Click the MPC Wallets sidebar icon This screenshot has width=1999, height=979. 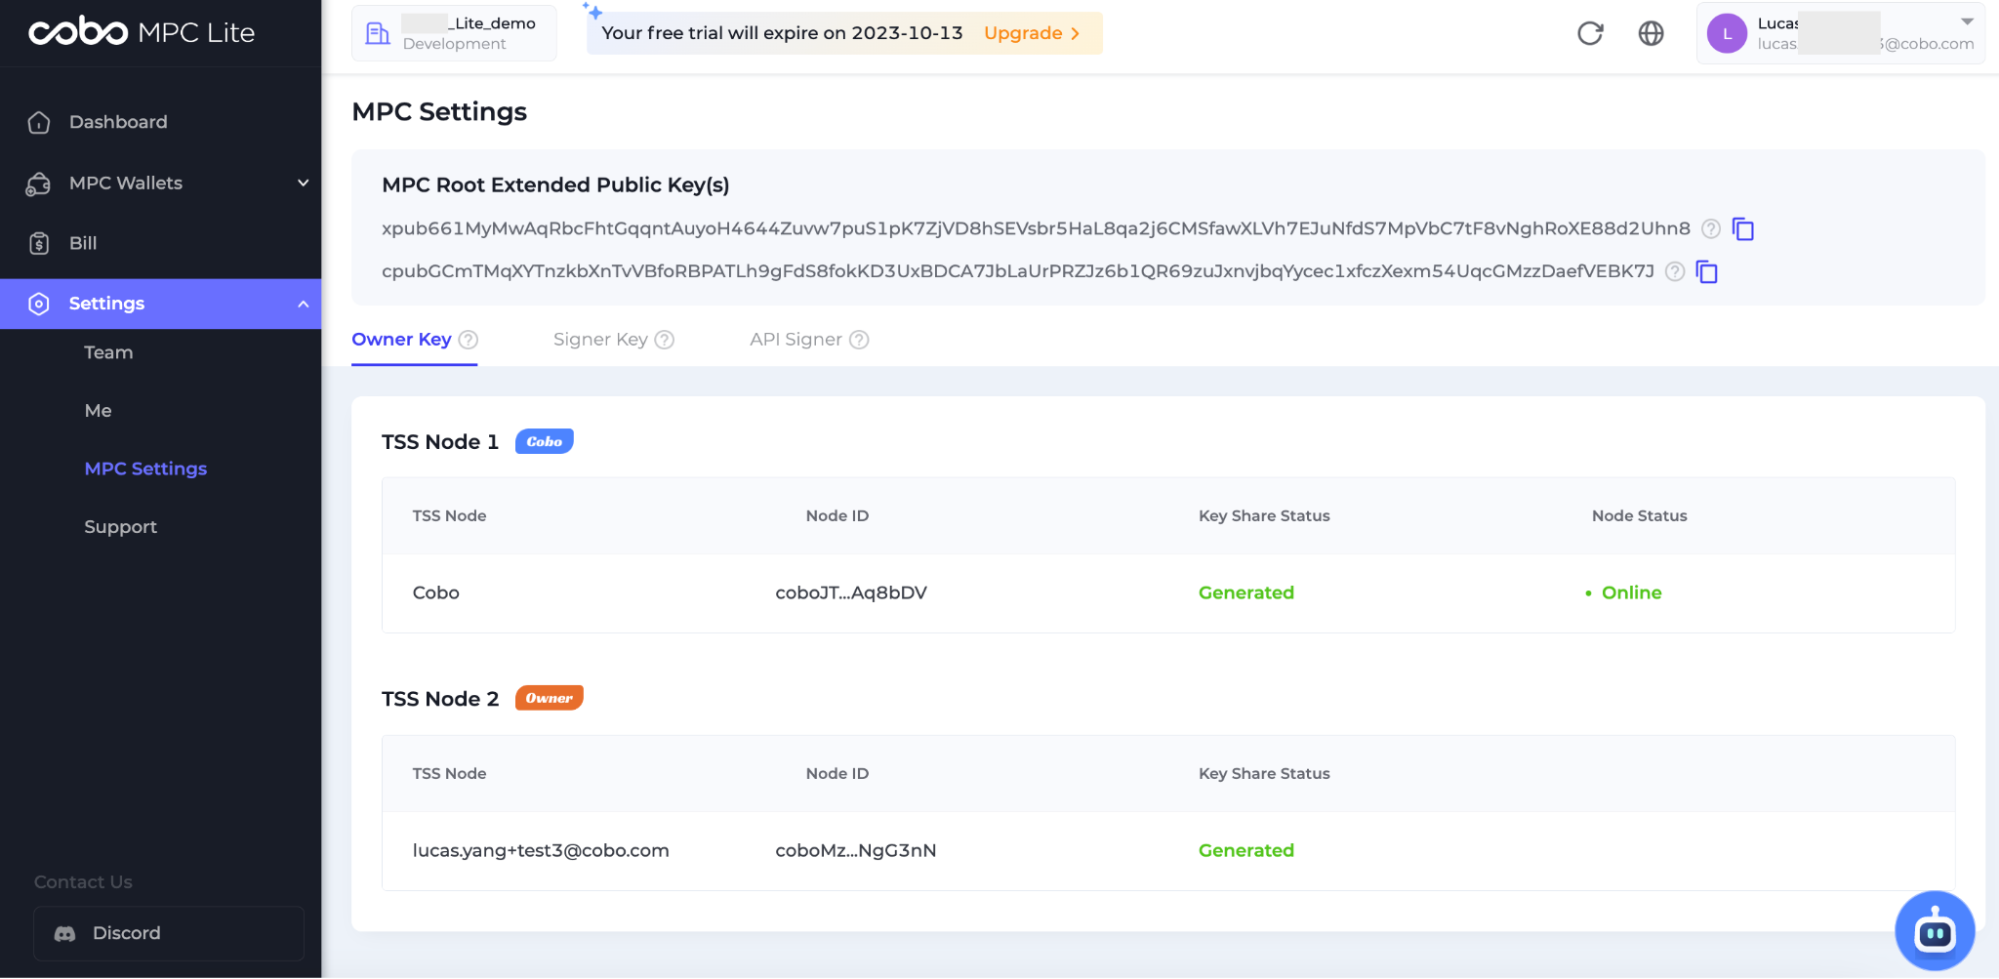tap(39, 184)
